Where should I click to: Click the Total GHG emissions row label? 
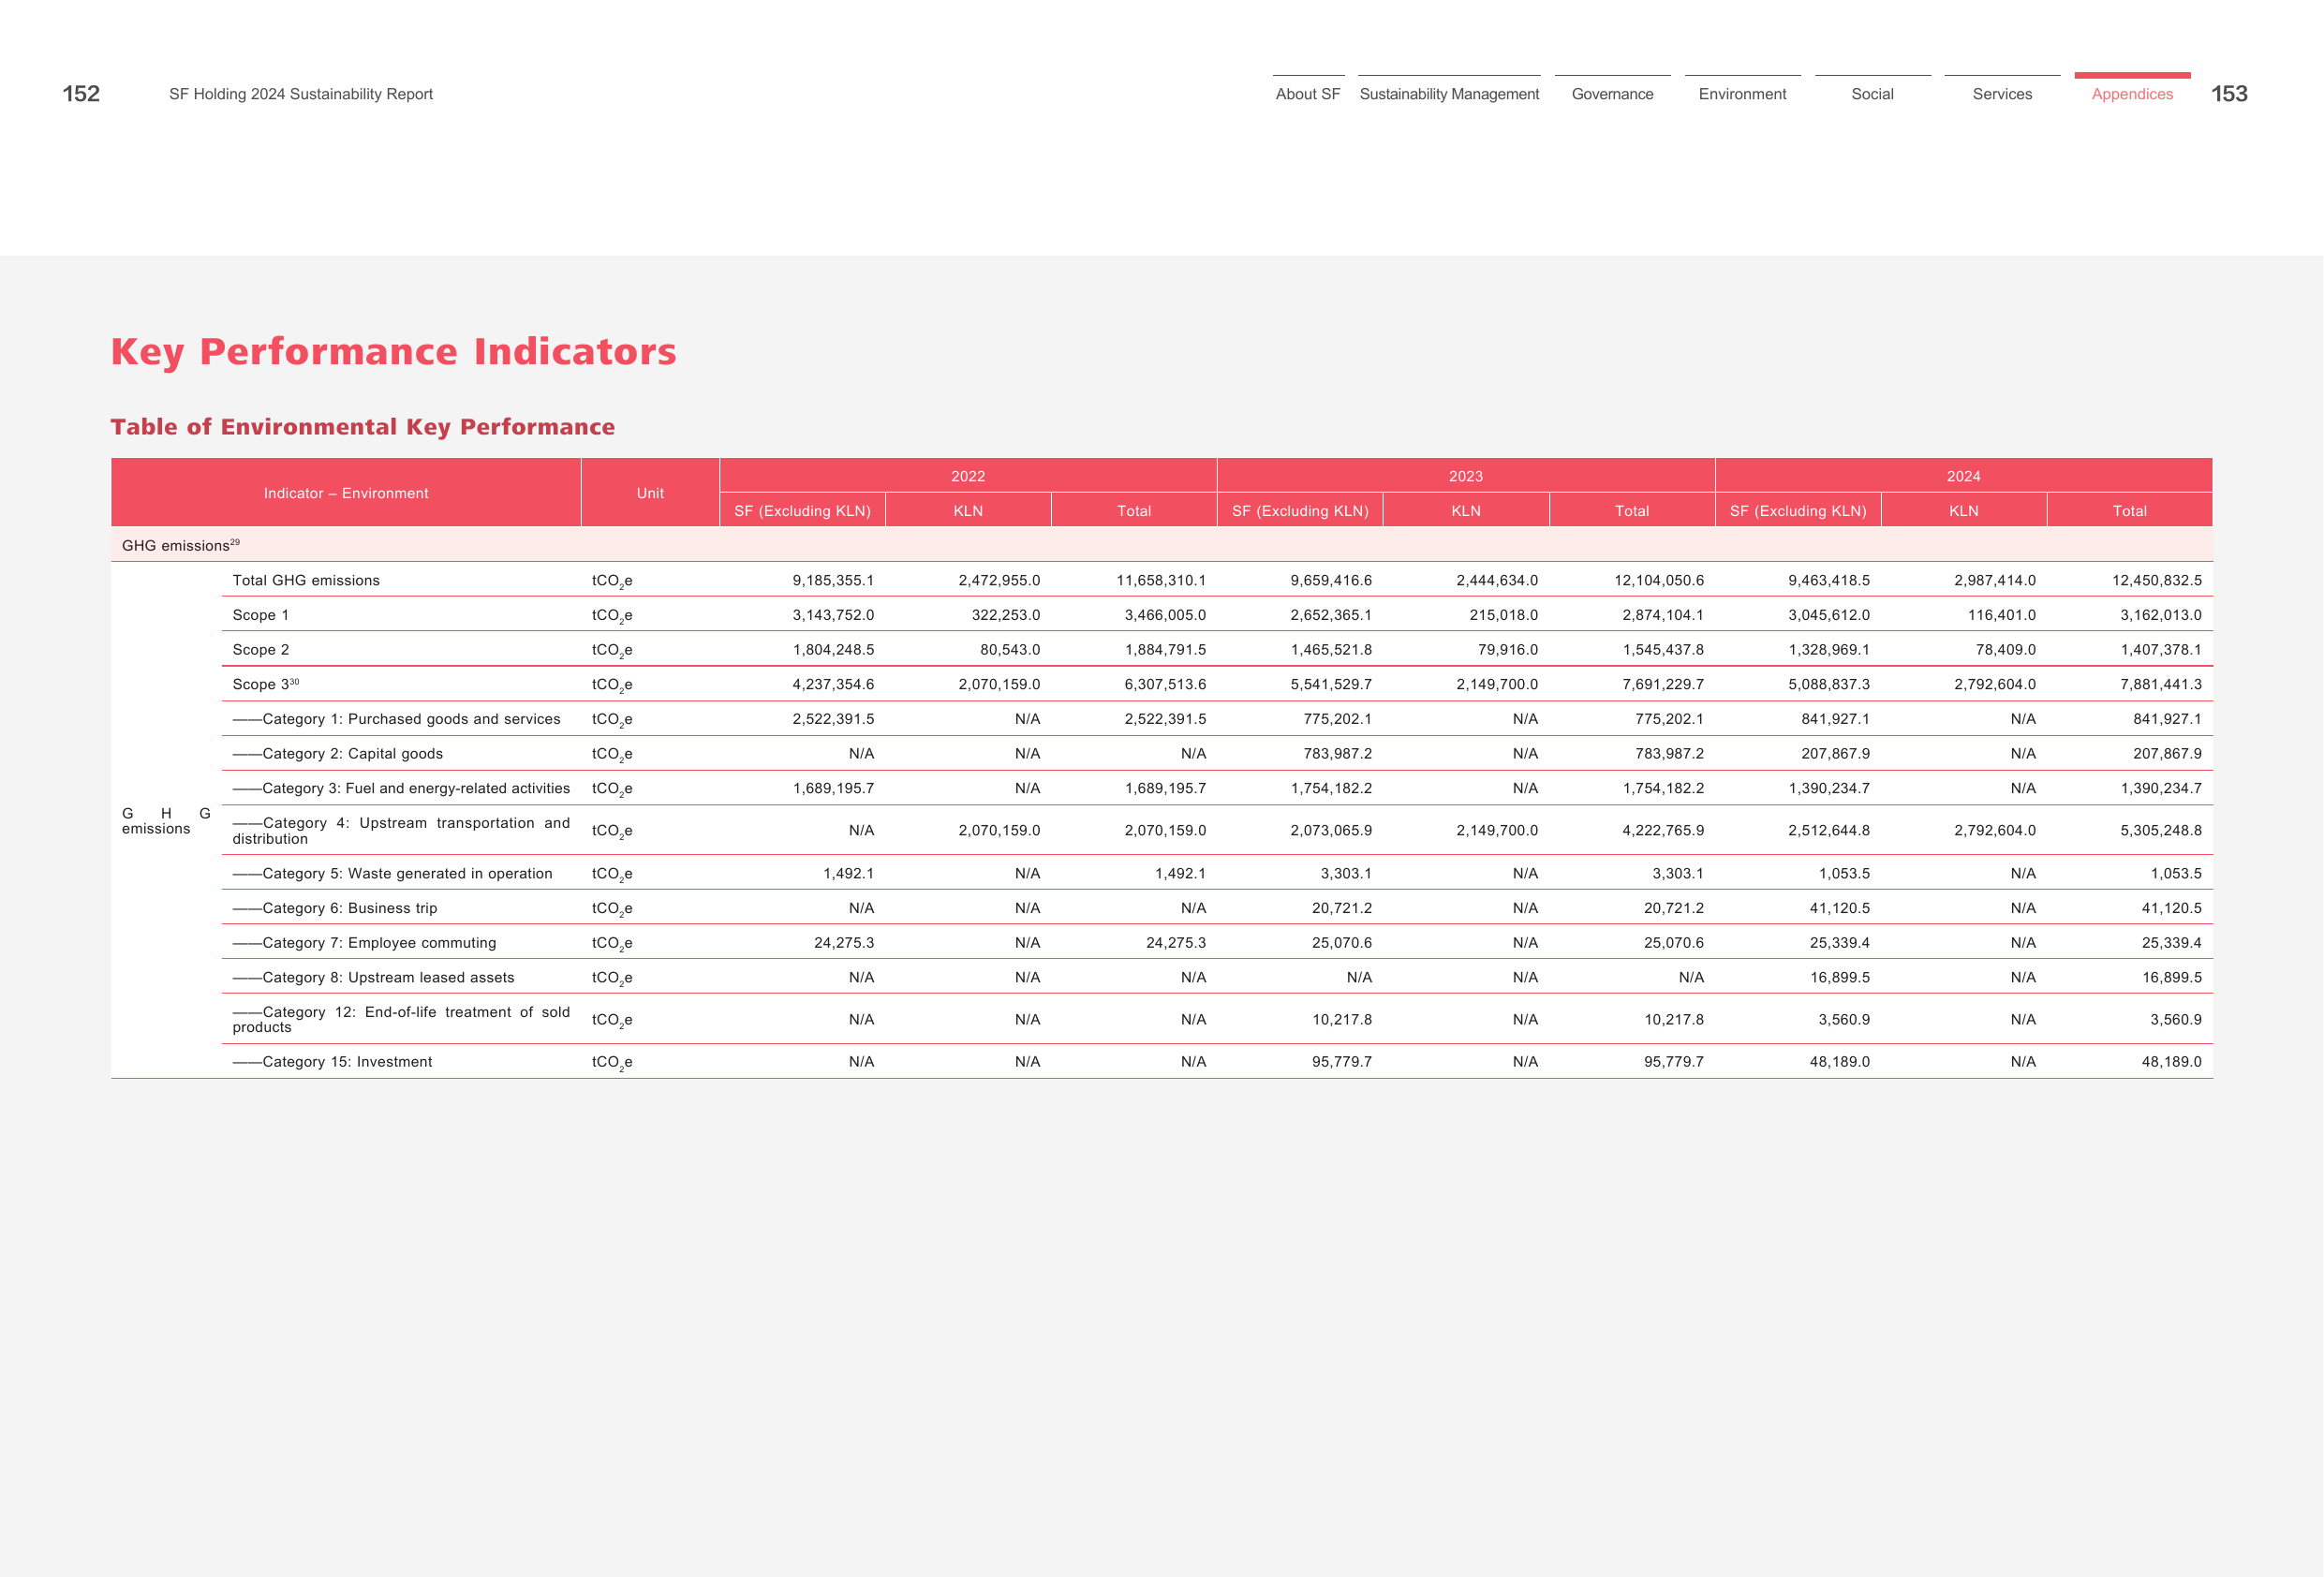(x=306, y=580)
